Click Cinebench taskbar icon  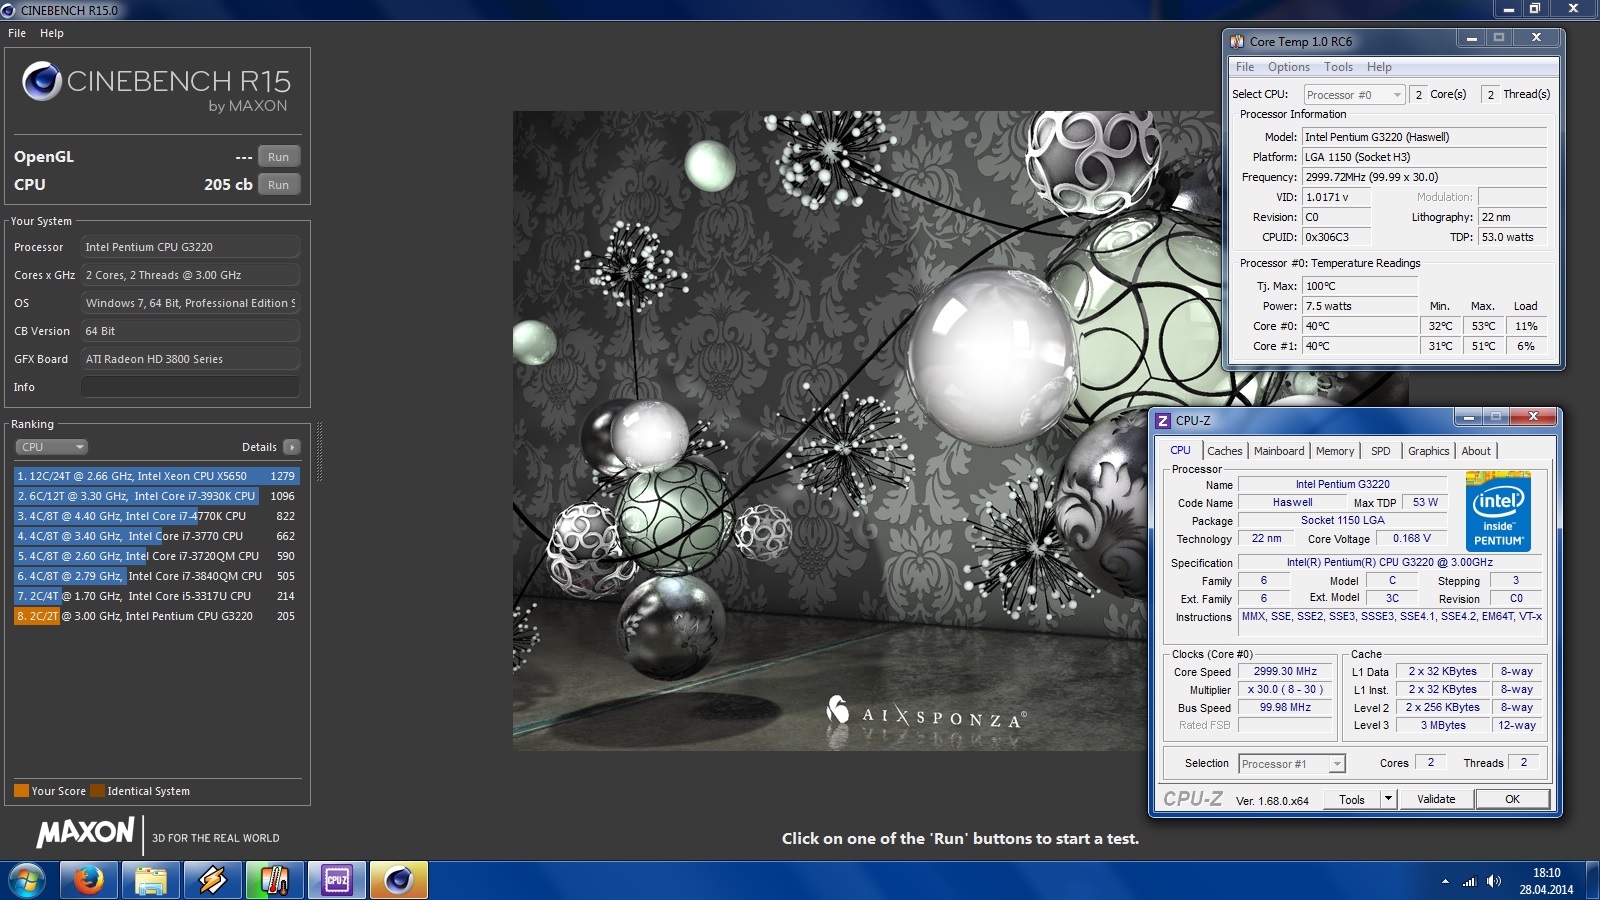click(x=399, y=881)
